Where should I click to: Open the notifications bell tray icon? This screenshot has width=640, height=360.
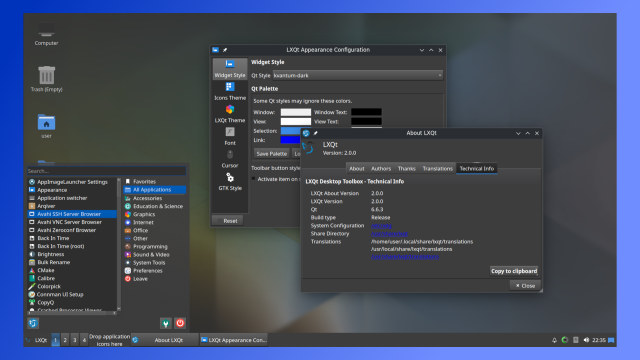pyautogui.click(x=554, y=340)
